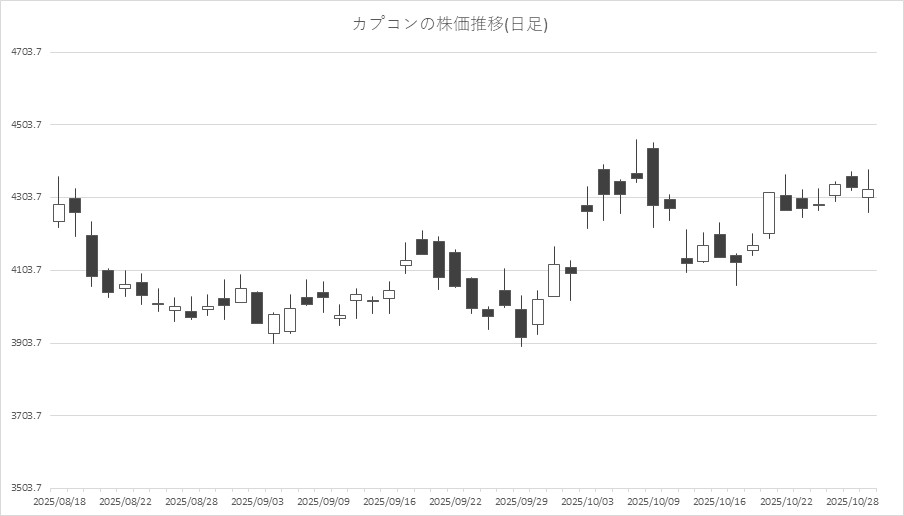Select the 3503.7 bottom axis value

pyautogui.click(x=26, y=488)
